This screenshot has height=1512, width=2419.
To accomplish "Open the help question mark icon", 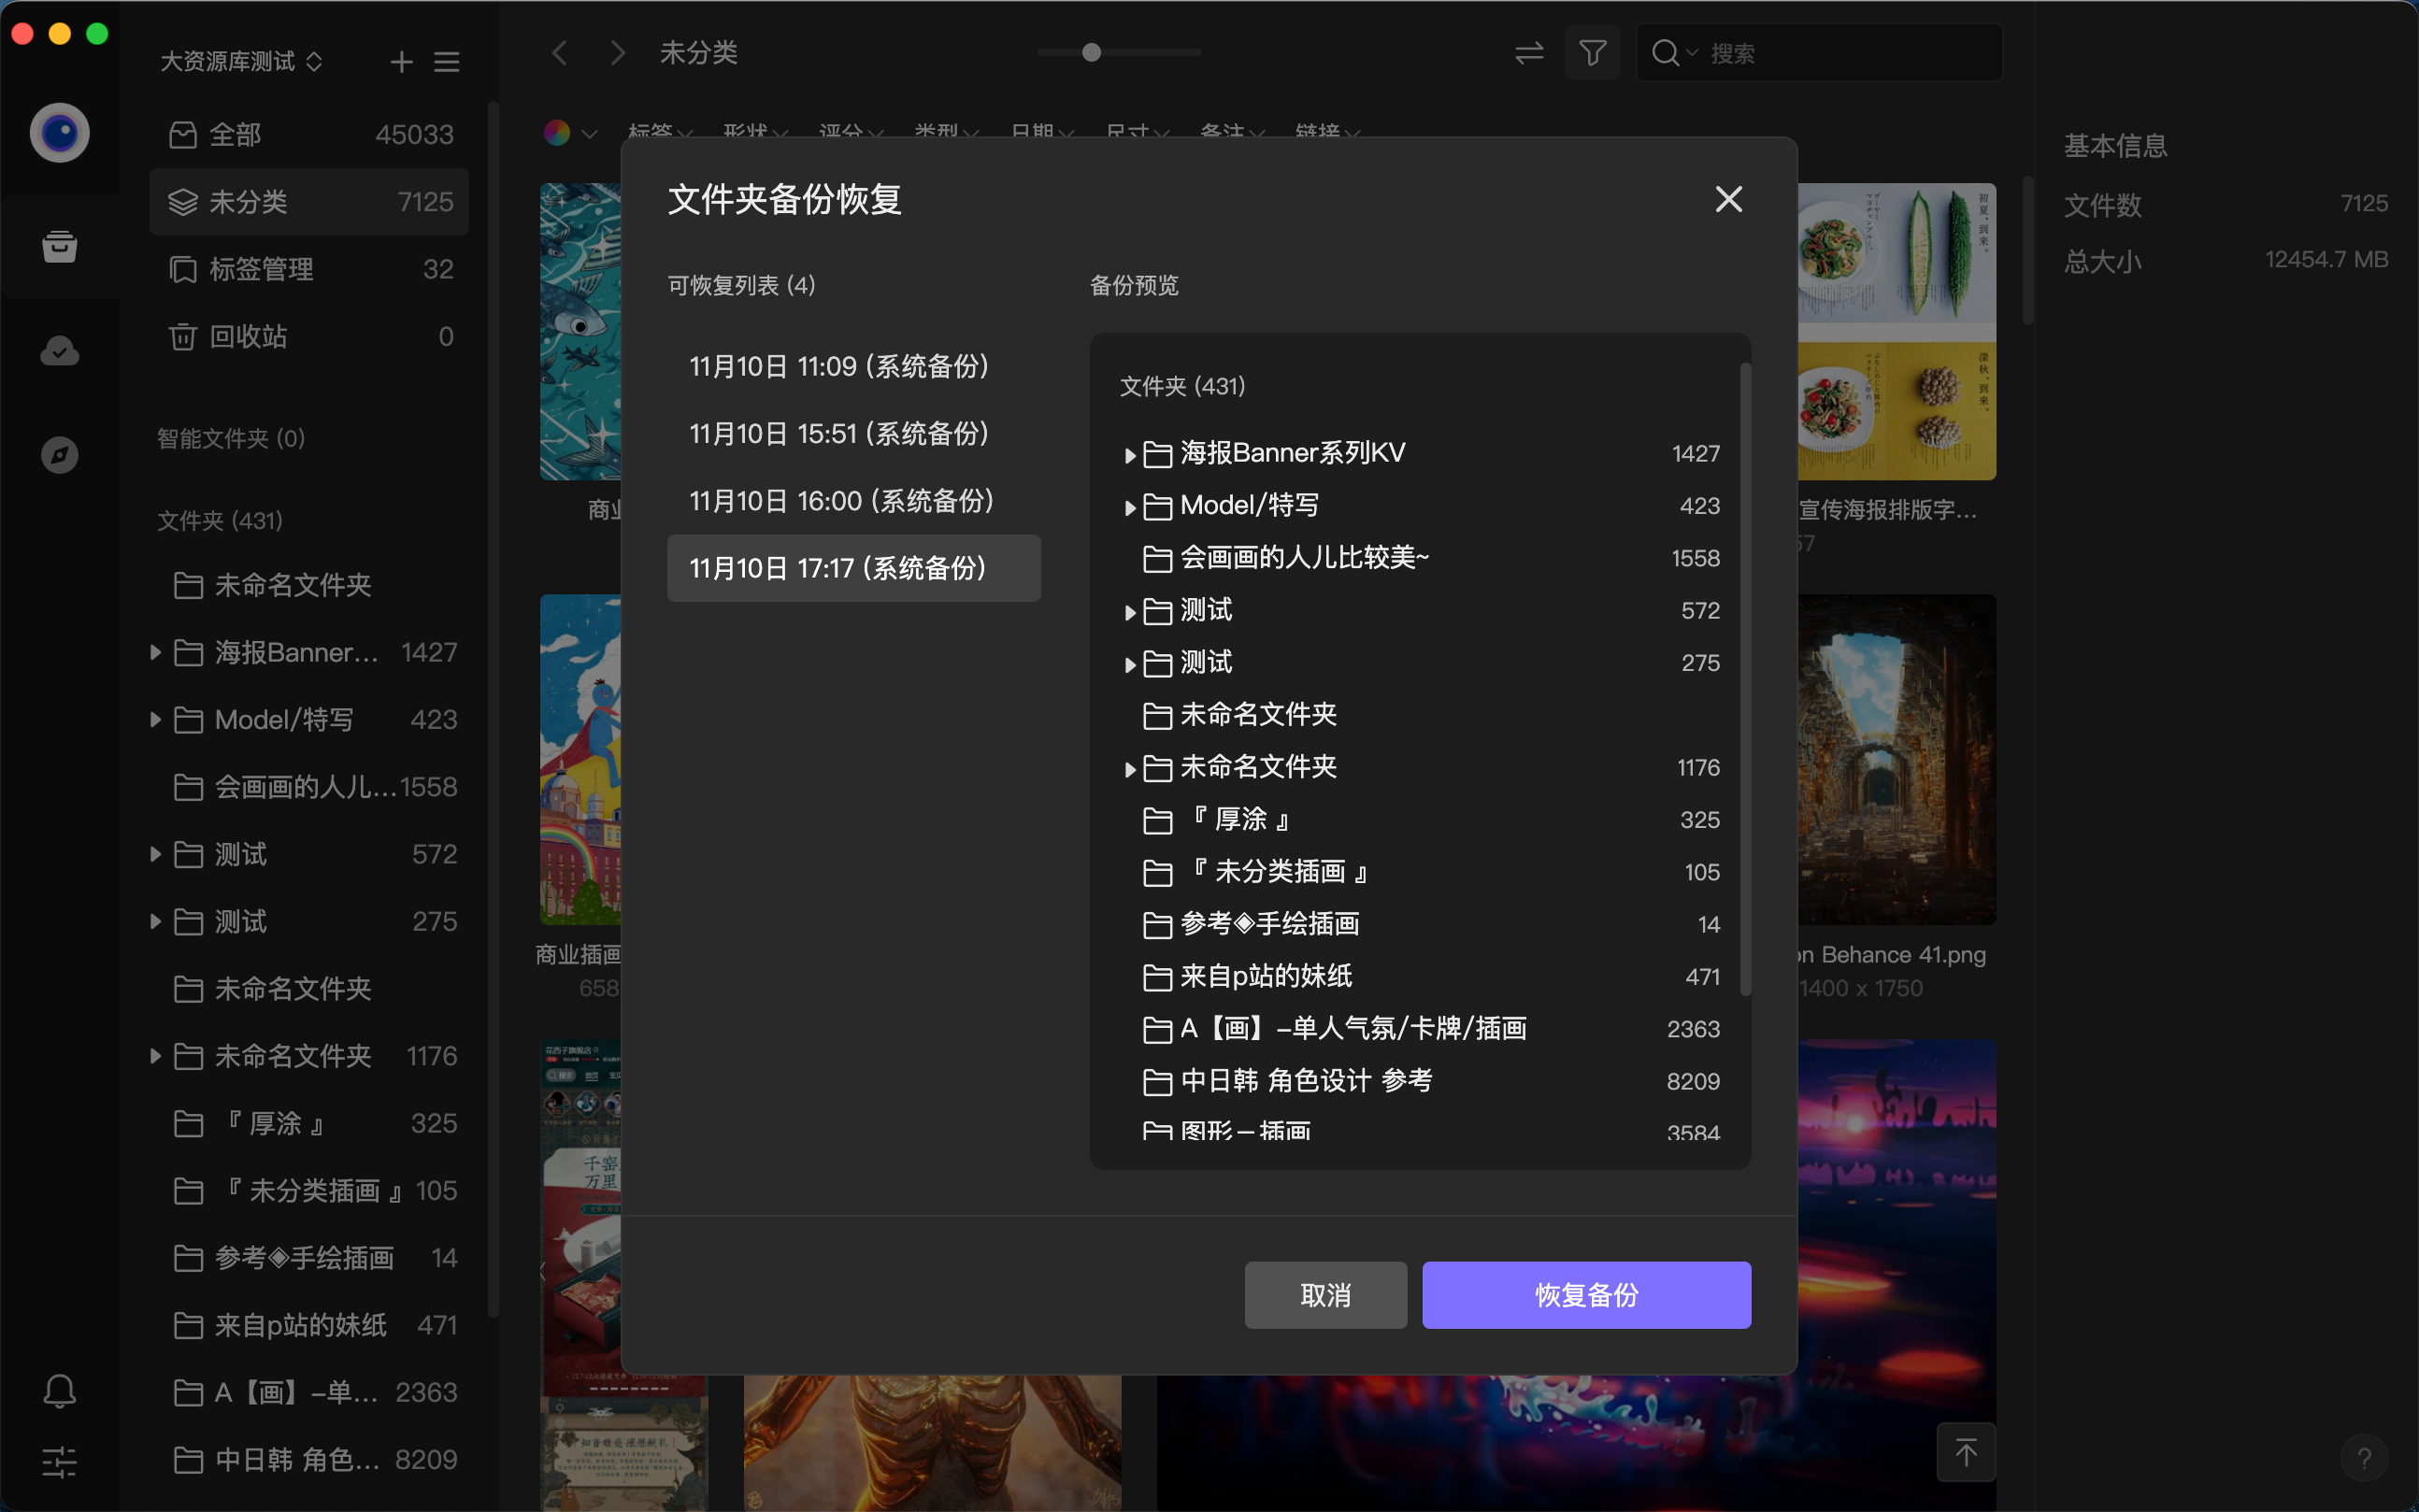I will point(2364,1458).
